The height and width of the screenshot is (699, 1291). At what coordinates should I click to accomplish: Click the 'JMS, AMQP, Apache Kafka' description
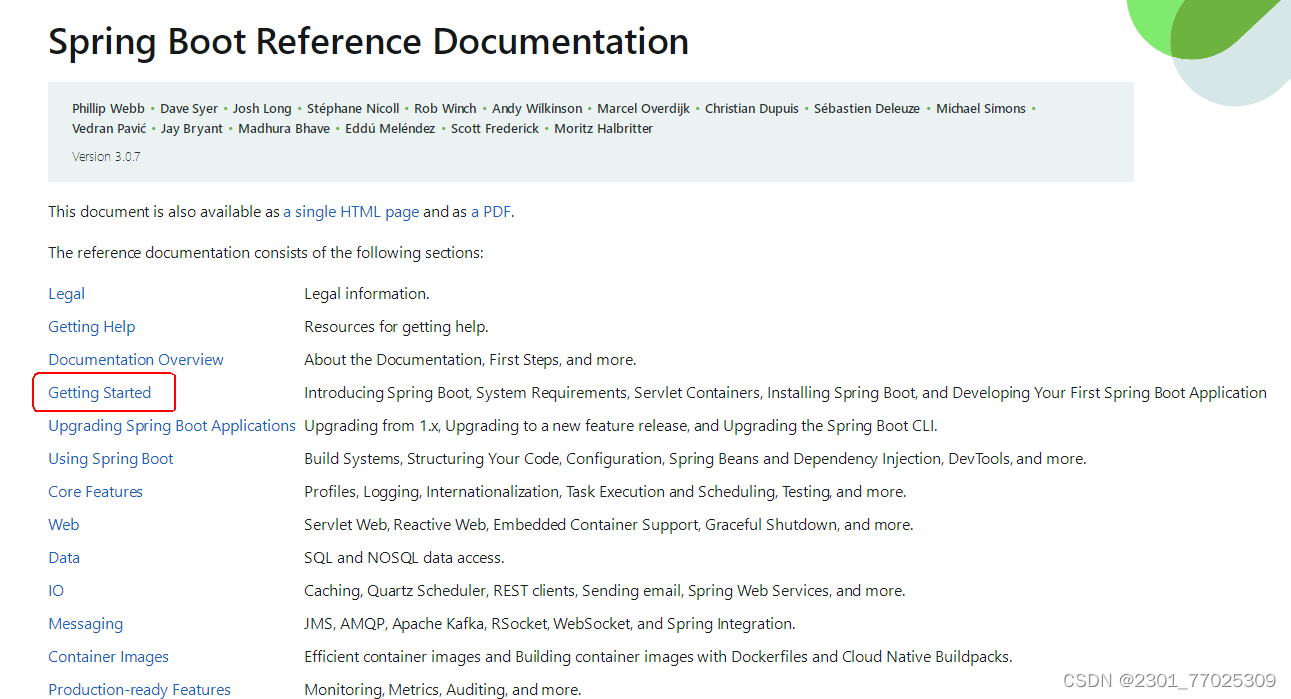point(549,624)
